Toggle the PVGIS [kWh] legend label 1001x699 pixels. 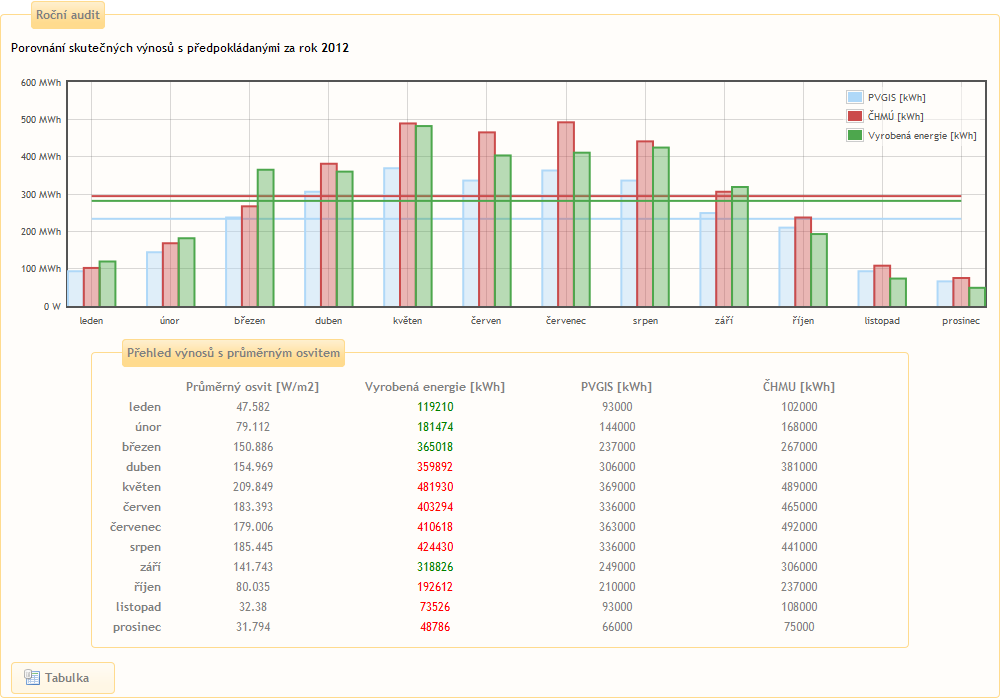point(896,98)
